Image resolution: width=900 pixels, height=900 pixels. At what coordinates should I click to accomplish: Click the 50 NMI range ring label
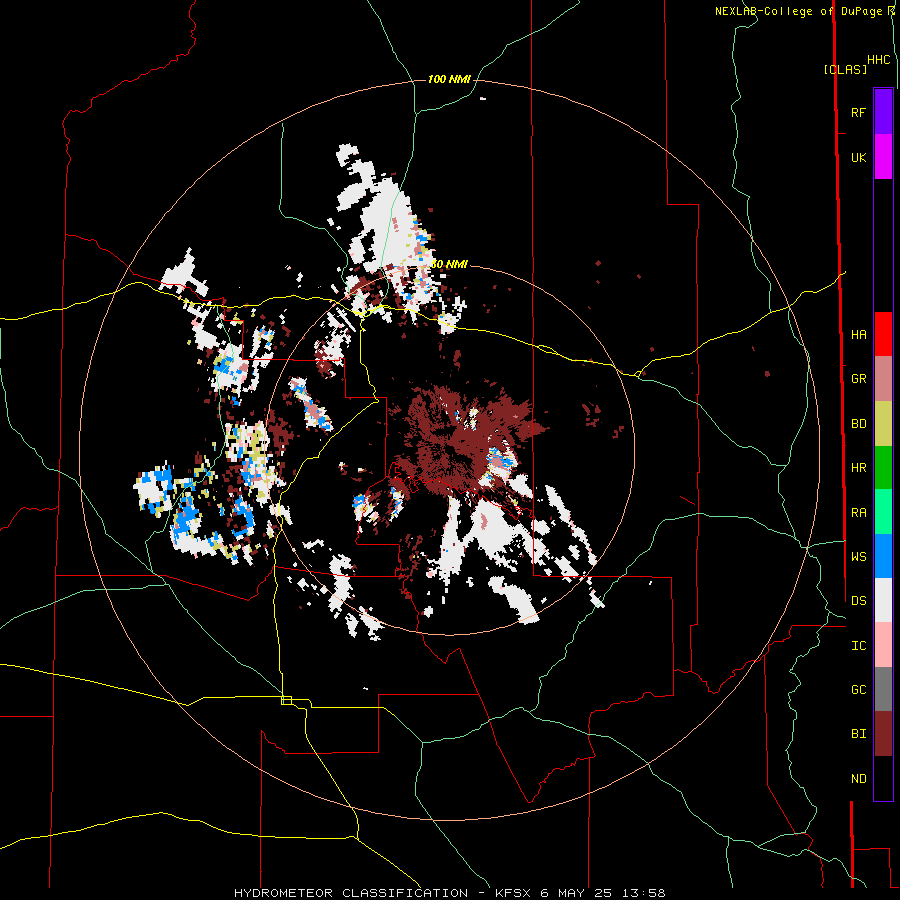tap(449, 264)
